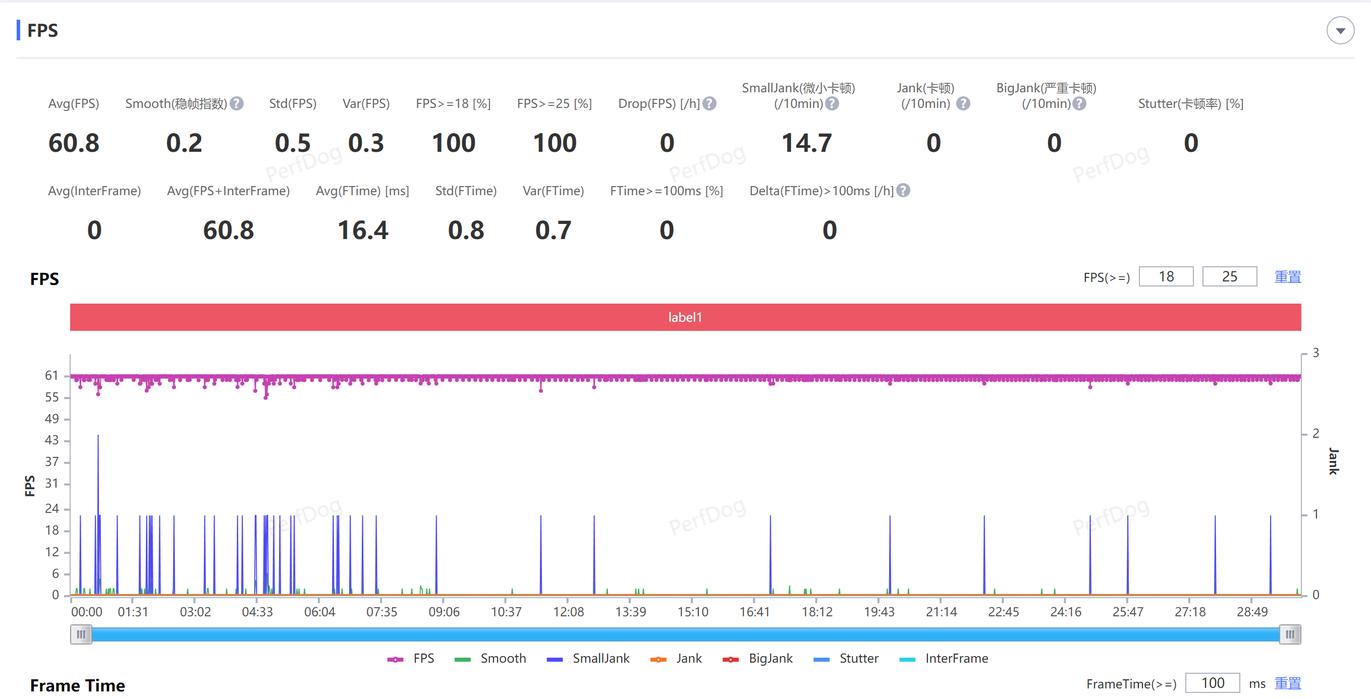Viewport: 1371px width, 699px height.
Task: Click left handle of time range slider
Action: click(81, 634)
